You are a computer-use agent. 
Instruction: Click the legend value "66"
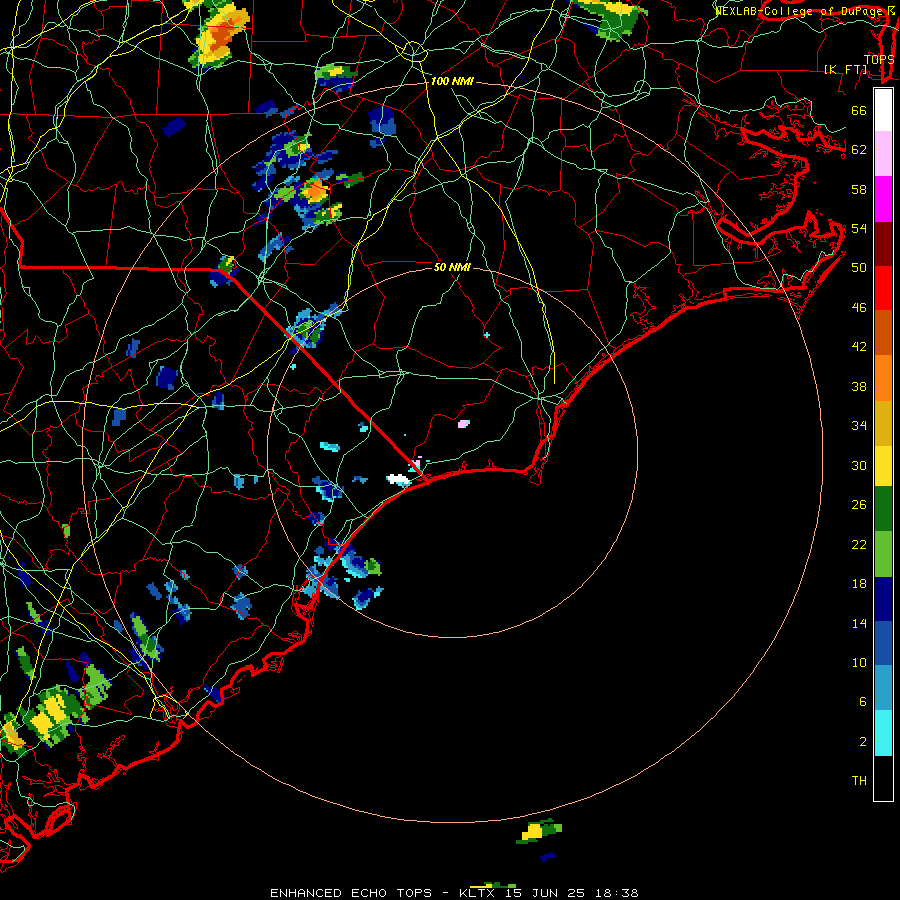pyautogui.click(x=859, y=110)
